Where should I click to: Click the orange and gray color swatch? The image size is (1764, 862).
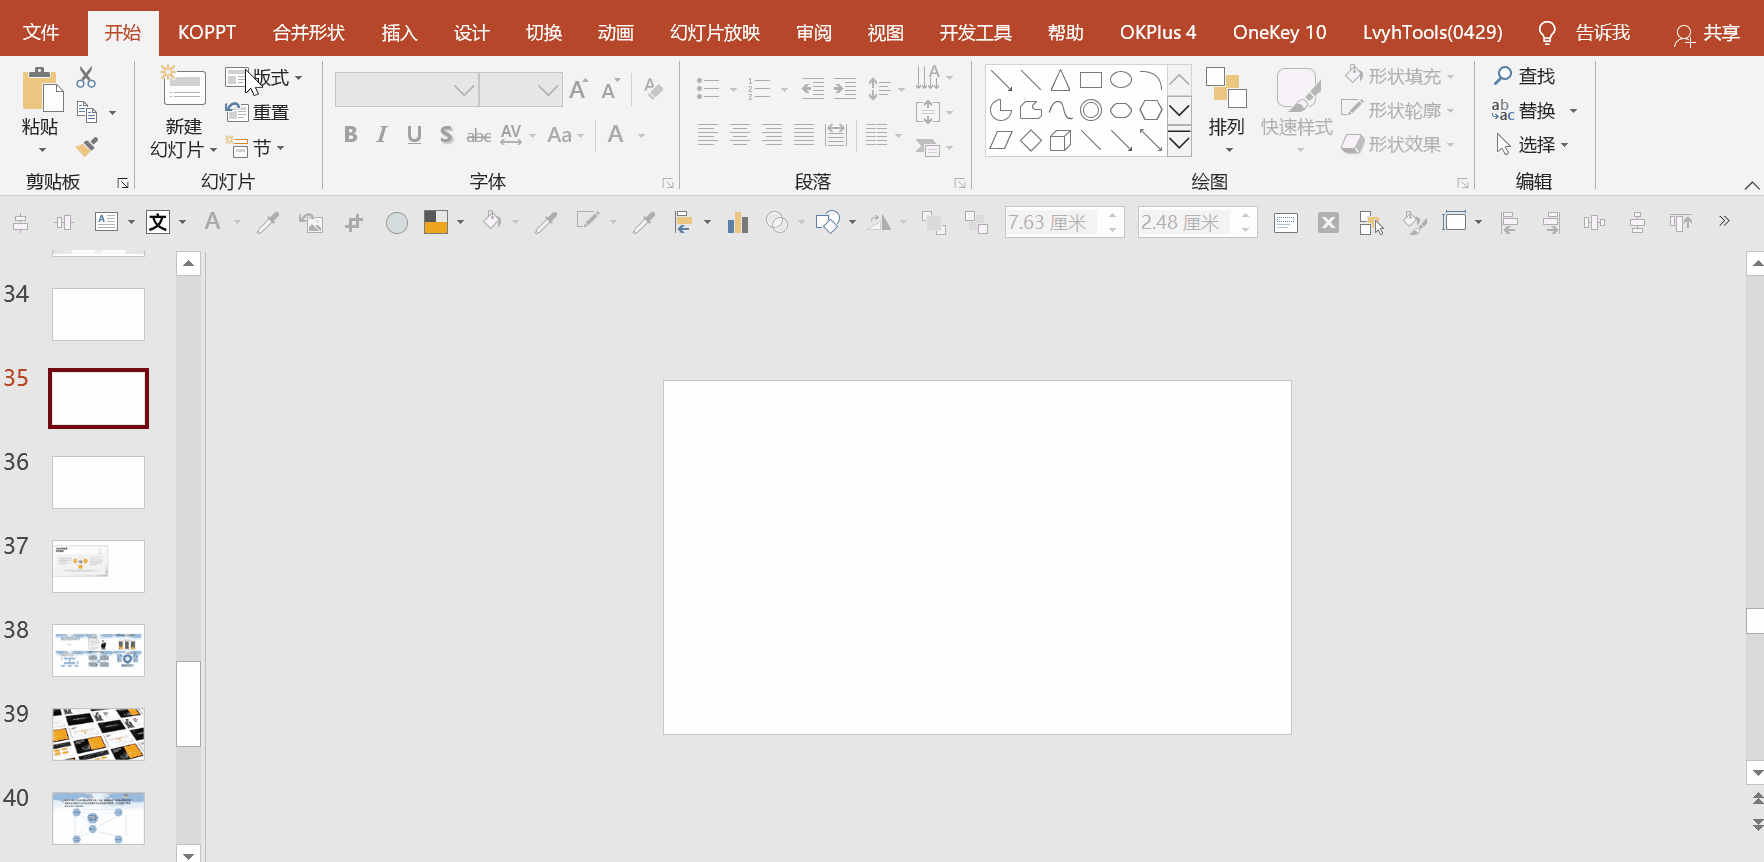pos(435,222)
